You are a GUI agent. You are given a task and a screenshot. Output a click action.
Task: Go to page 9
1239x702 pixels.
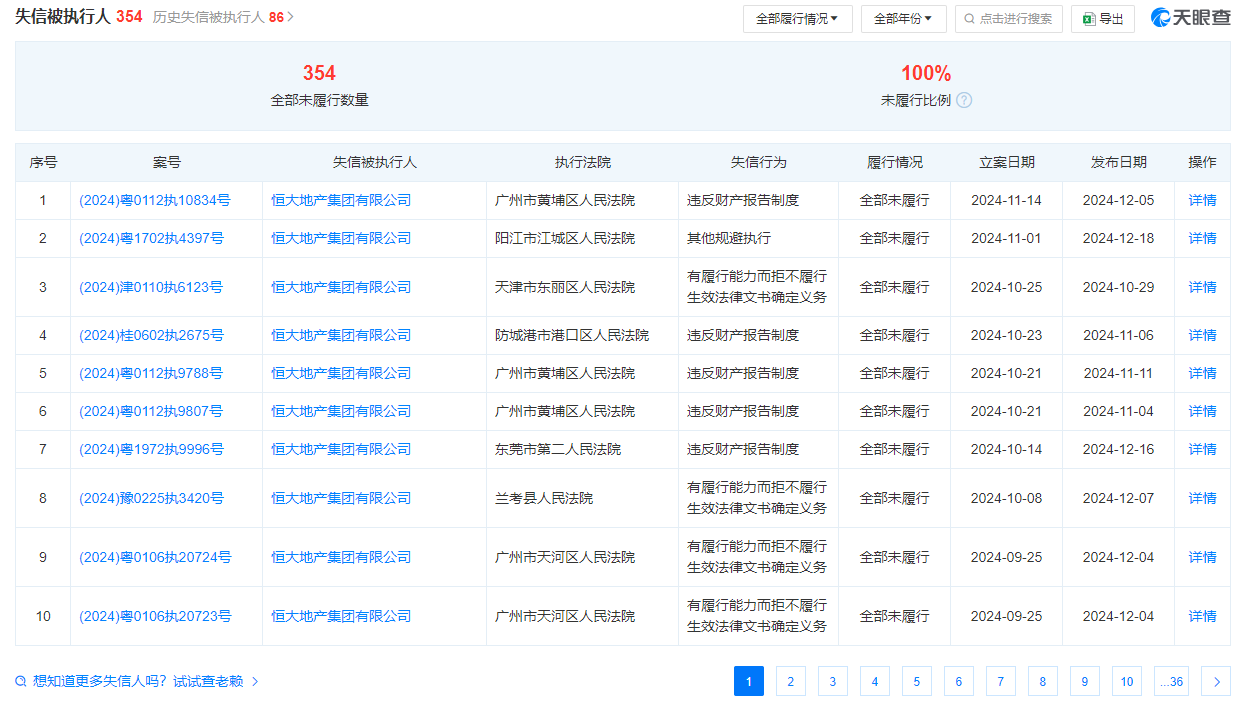coord(1084,682)
